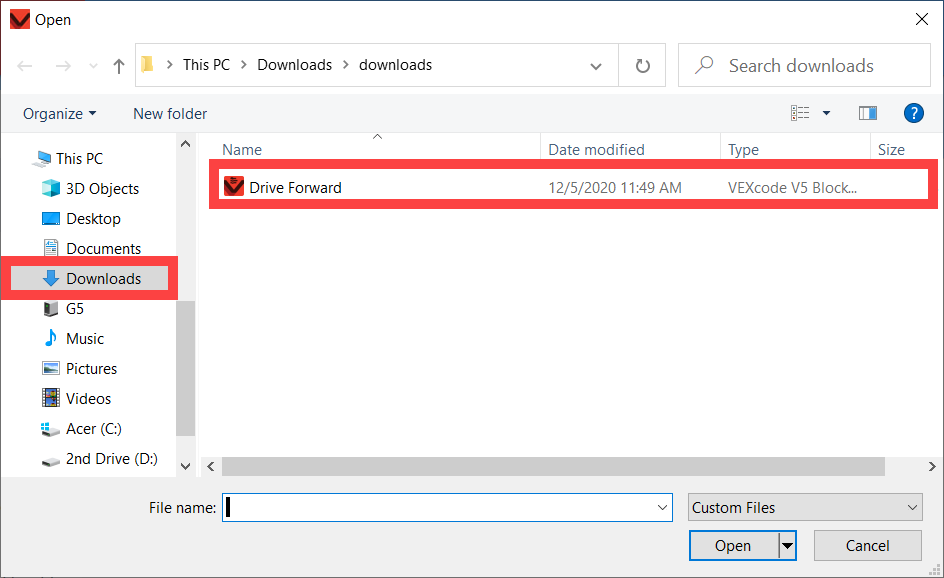The width and height of the screenshot is (944, 578).
Task: Select the Acer (C:) drive
Action: click(x=94, y=428)
